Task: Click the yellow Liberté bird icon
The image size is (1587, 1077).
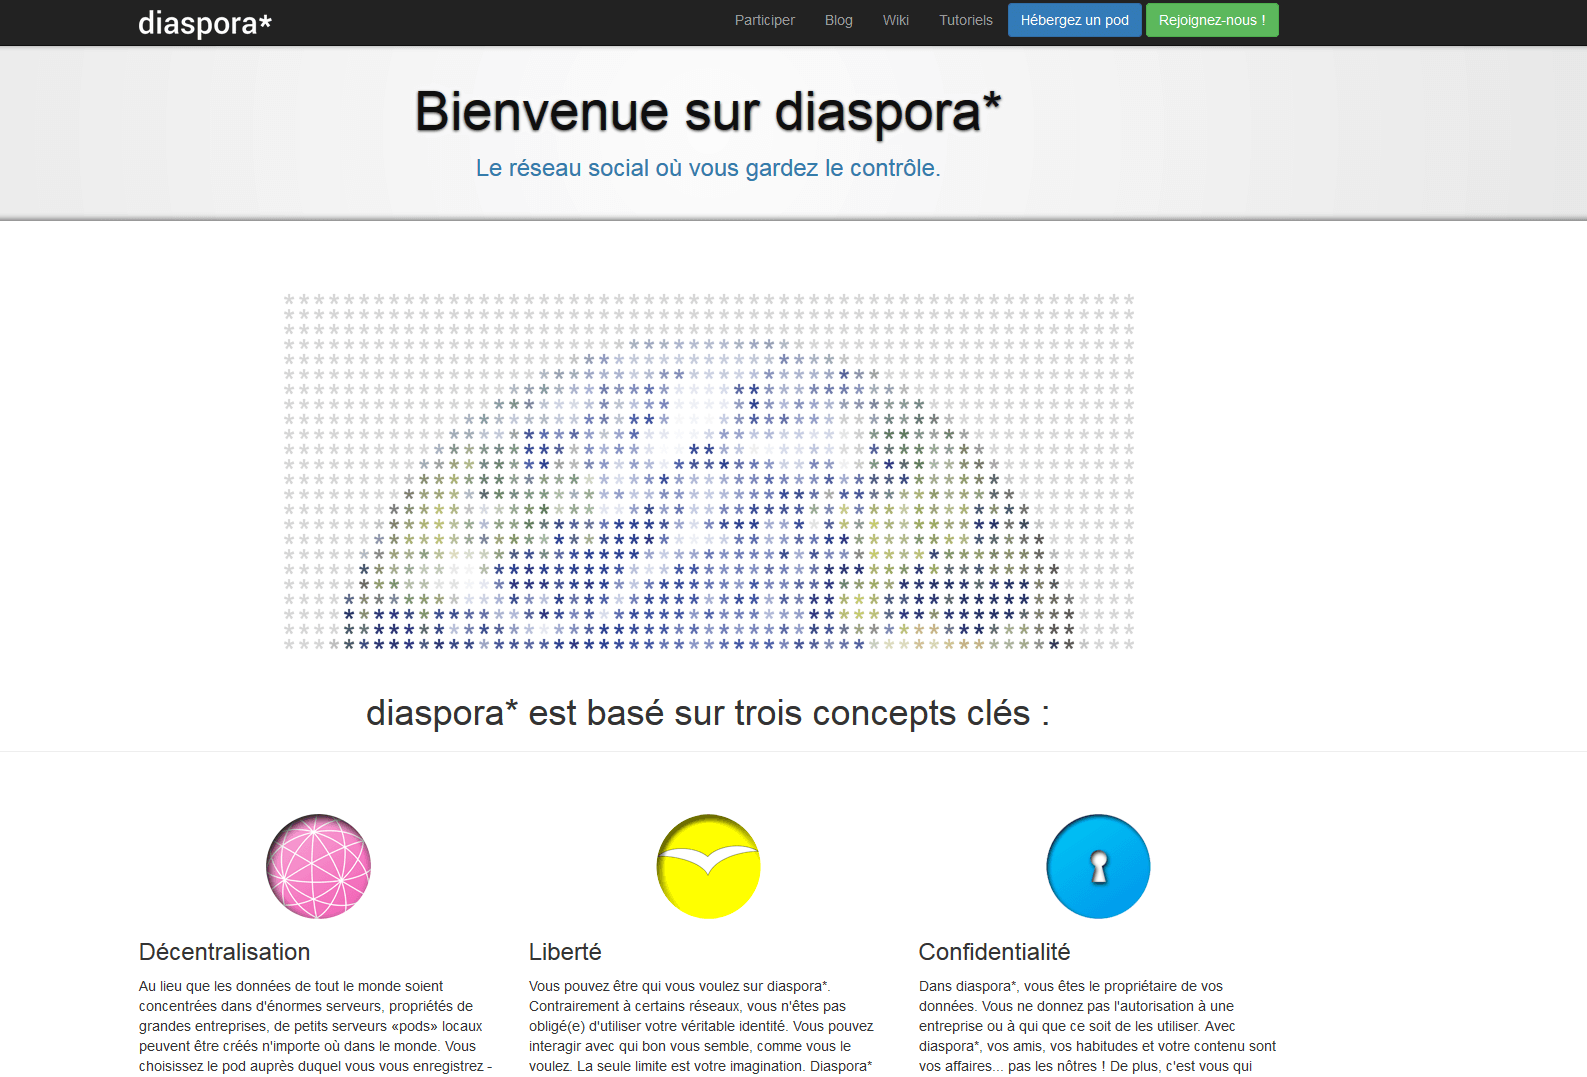Action: click(x=708, y=866)
